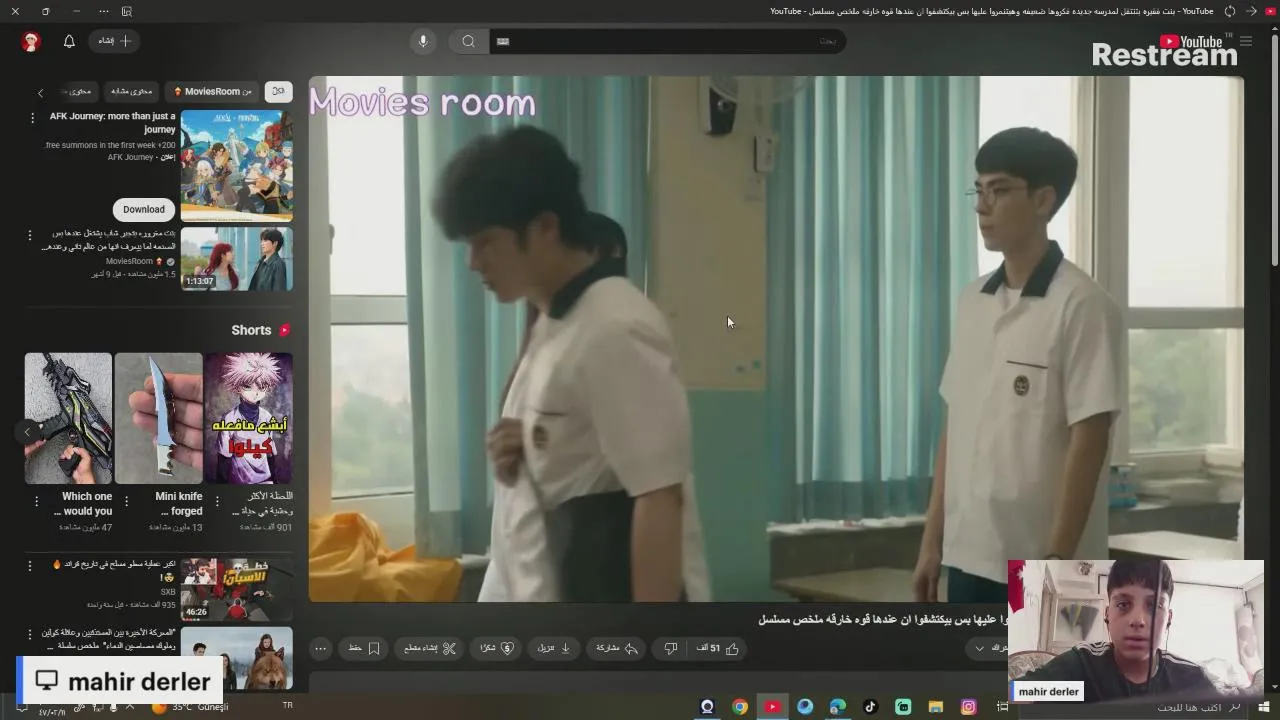The height and width of the screenshot is (720, 1280).
Task: Click the video player to pause
Action: point(776,339)
